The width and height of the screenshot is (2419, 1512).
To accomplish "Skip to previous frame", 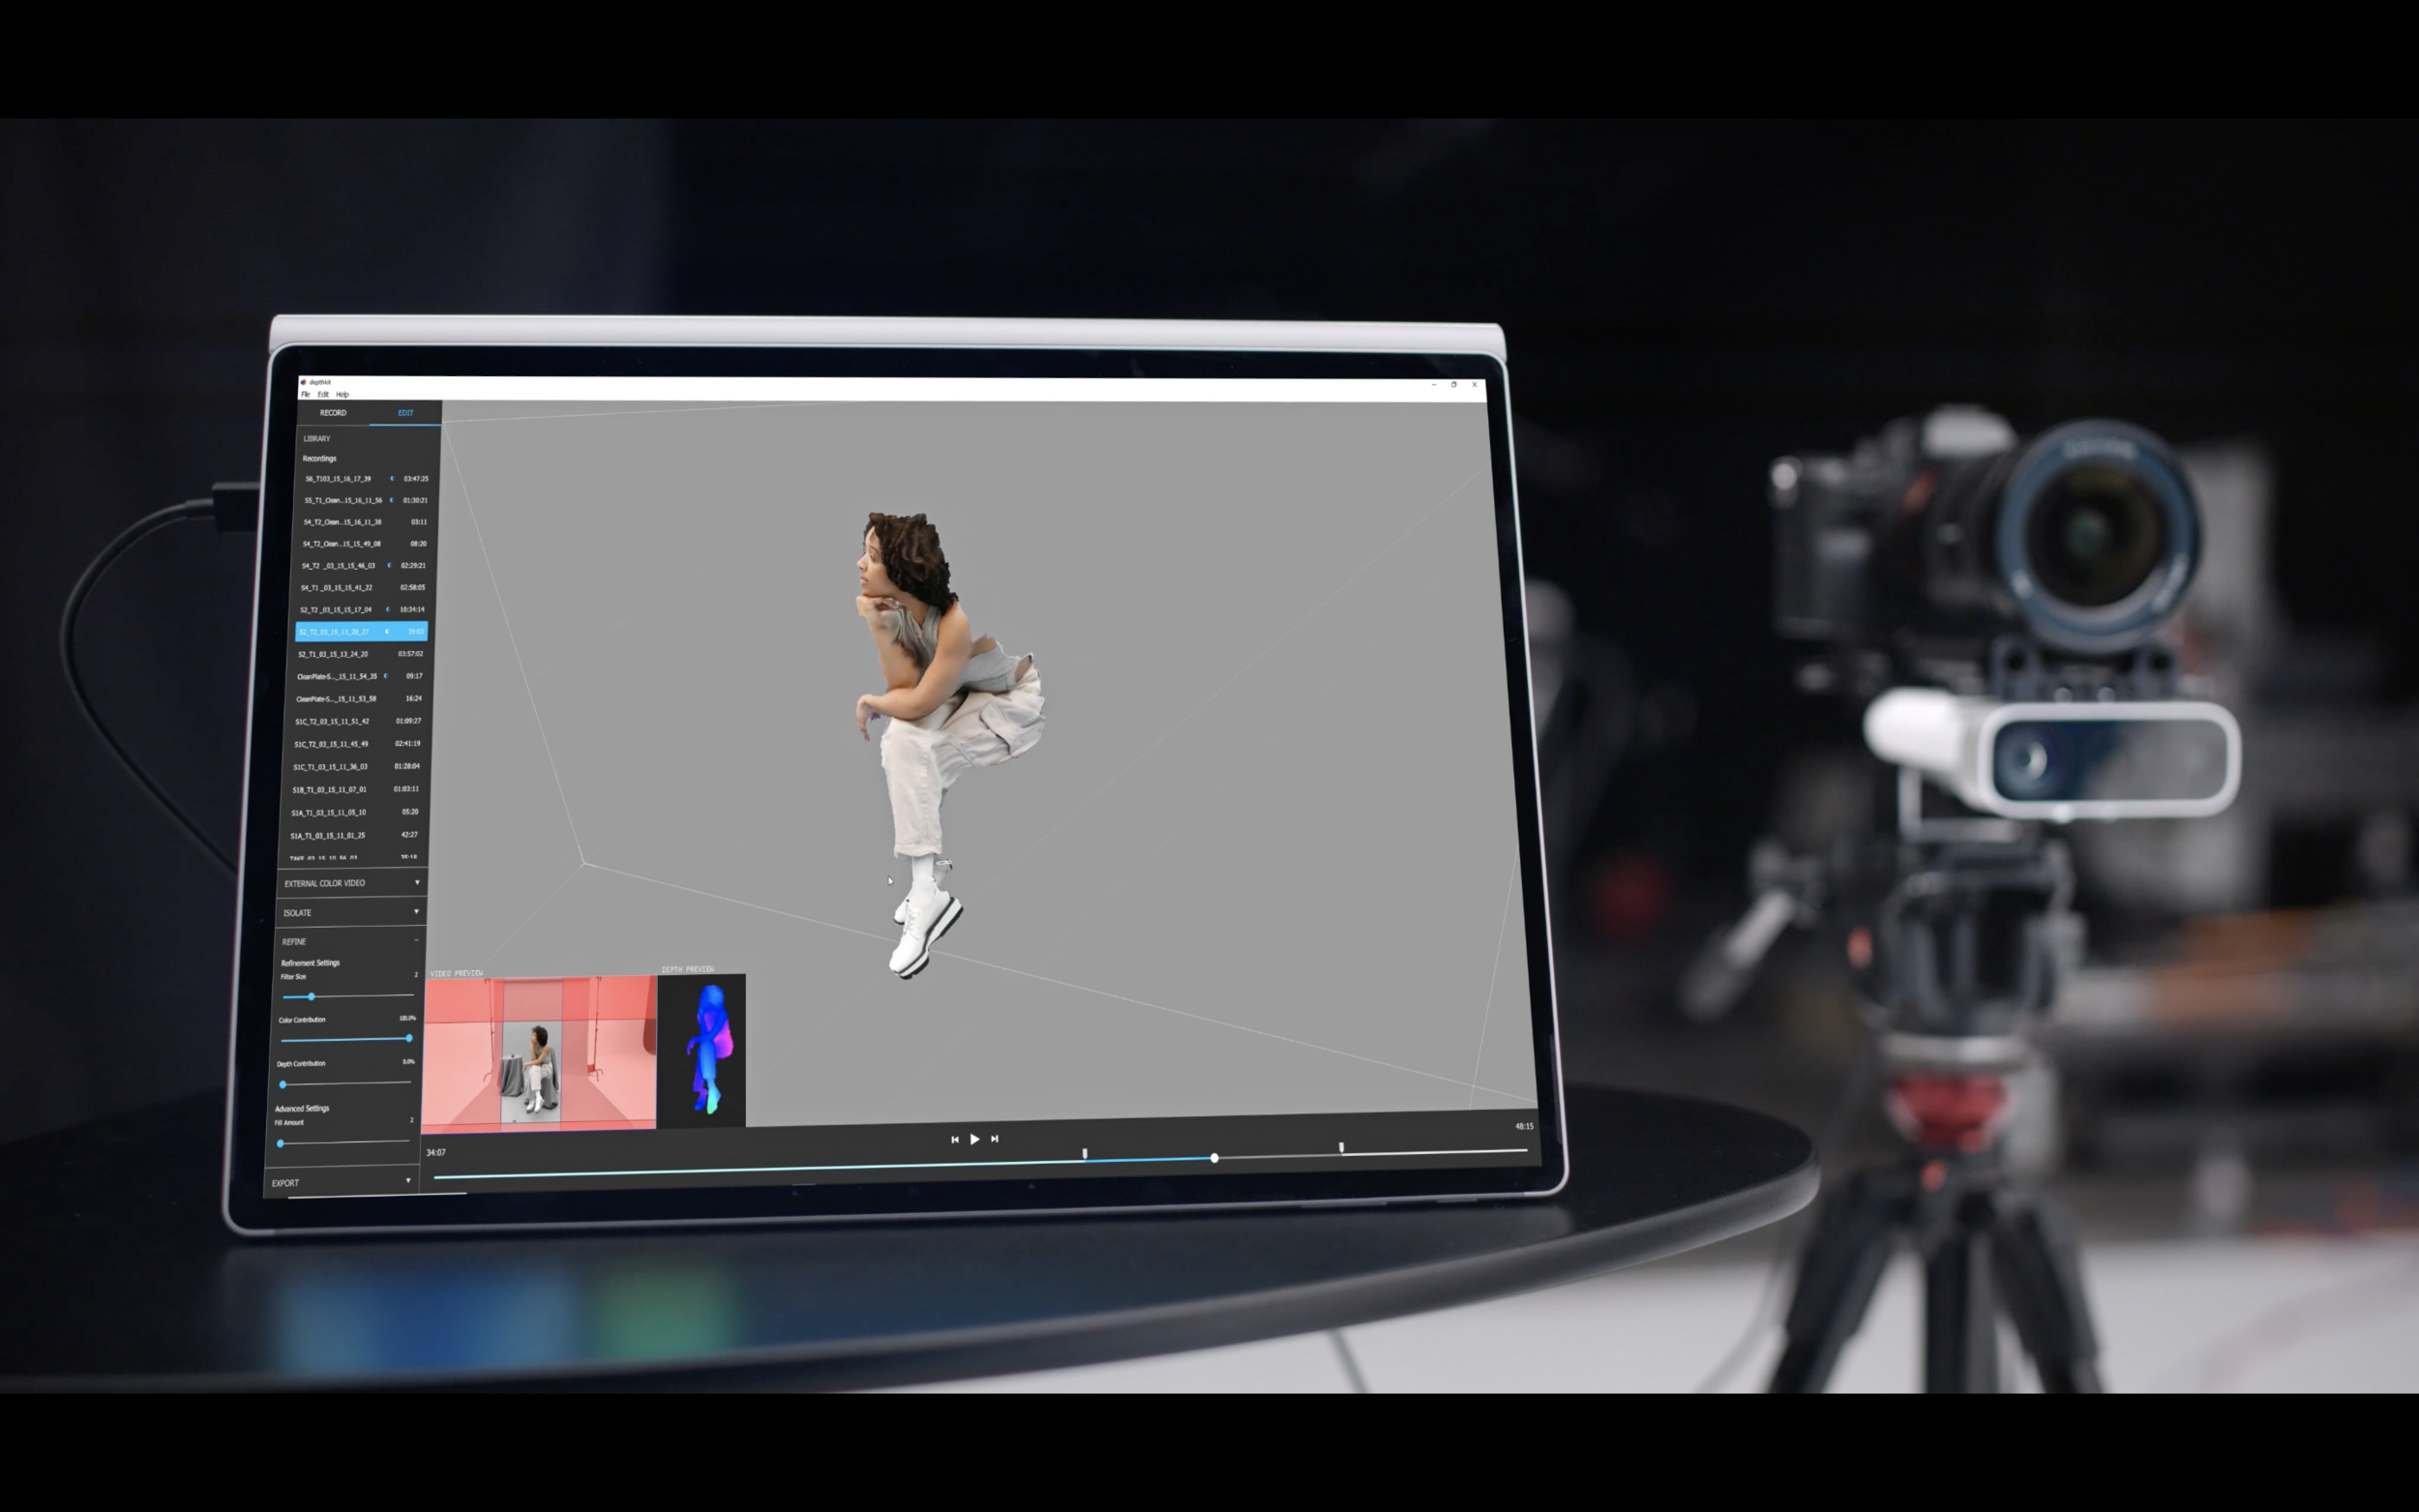I will pos(954,1139).
